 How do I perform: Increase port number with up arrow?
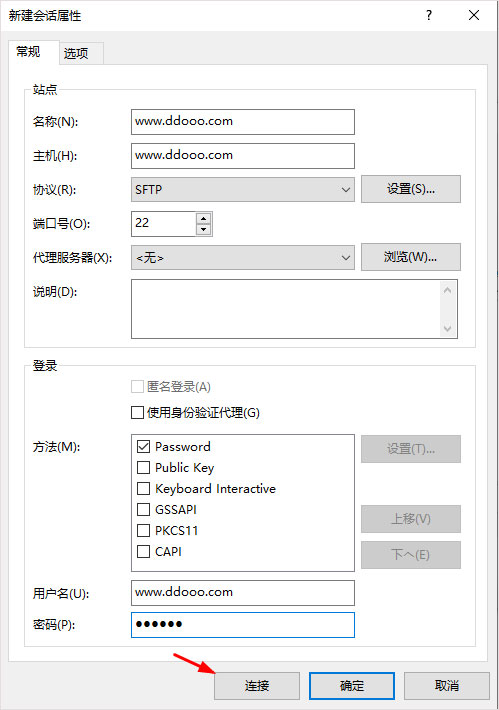point(203,219)
